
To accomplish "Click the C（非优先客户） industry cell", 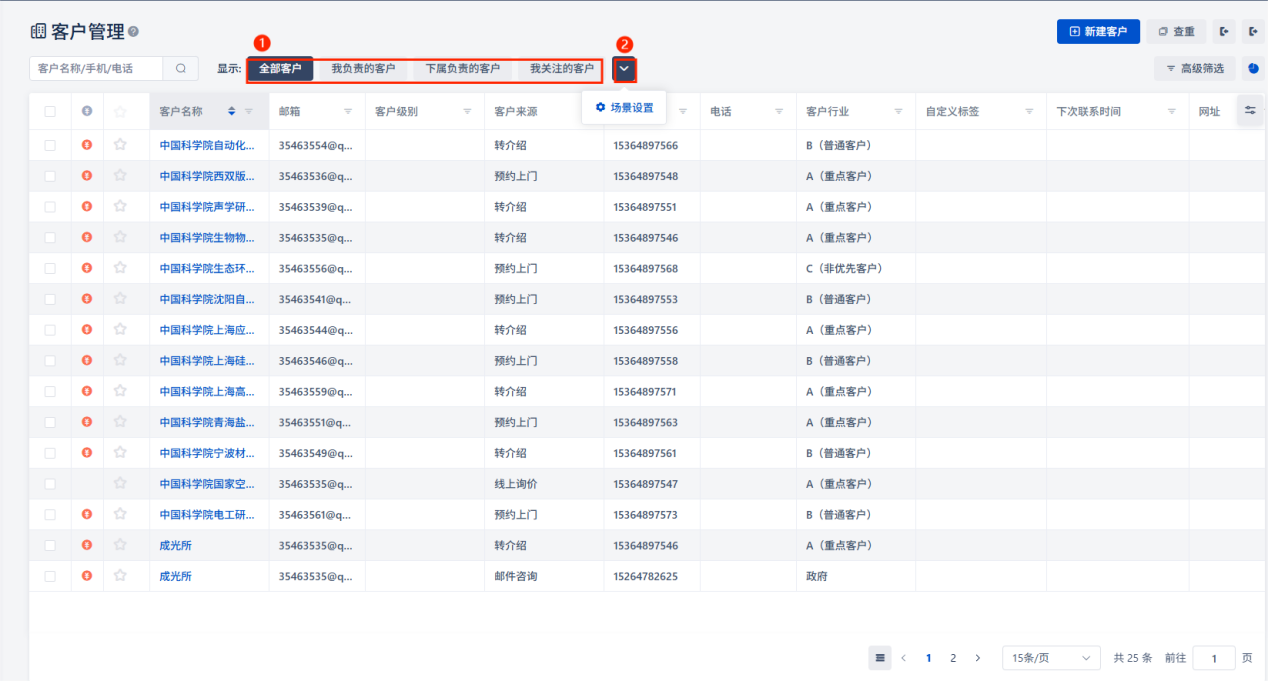I will point(844,268).
